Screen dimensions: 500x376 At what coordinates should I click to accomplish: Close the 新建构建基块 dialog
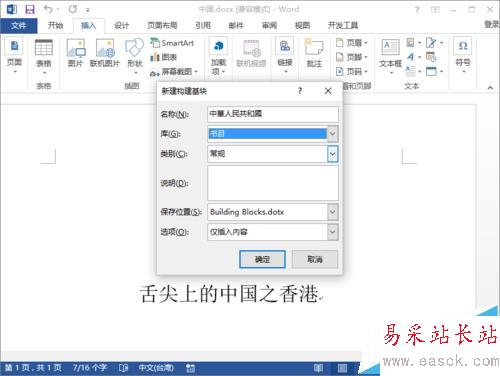328,91
